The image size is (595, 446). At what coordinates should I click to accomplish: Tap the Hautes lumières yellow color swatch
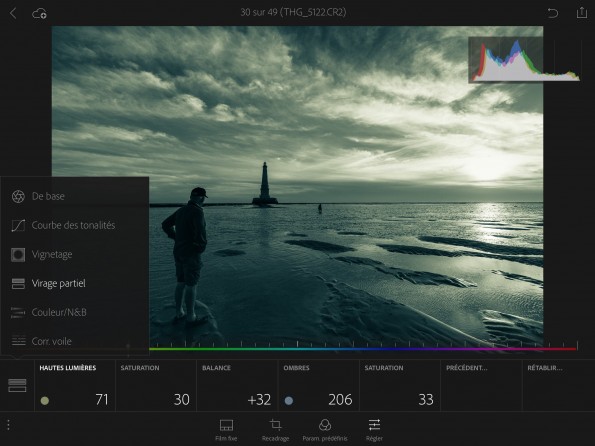[x=45, y=400]
